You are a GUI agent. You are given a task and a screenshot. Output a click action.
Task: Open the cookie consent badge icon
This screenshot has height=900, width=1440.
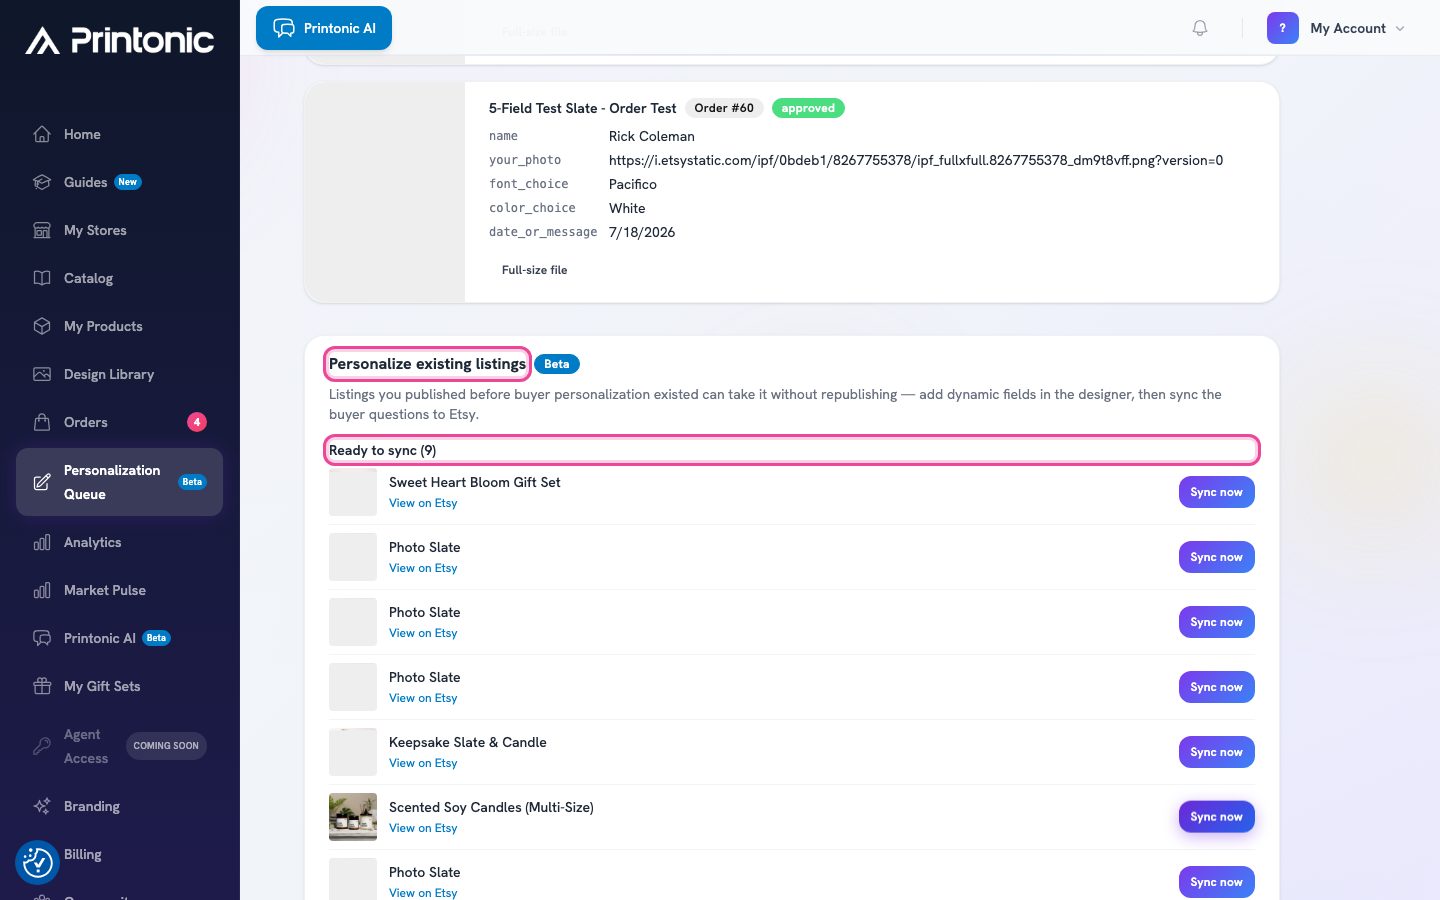(38, 862)
